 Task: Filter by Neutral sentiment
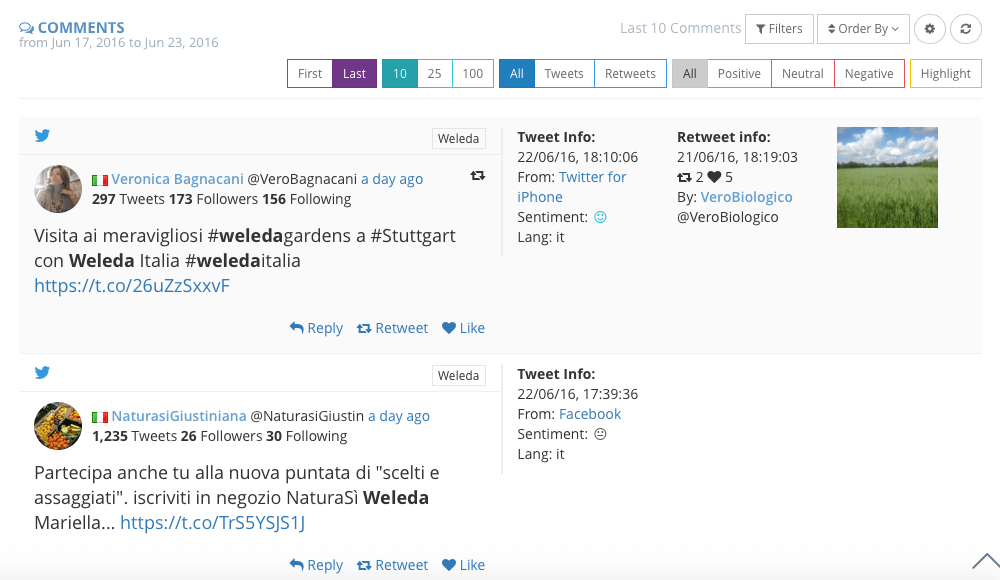(x=803, y=73)
